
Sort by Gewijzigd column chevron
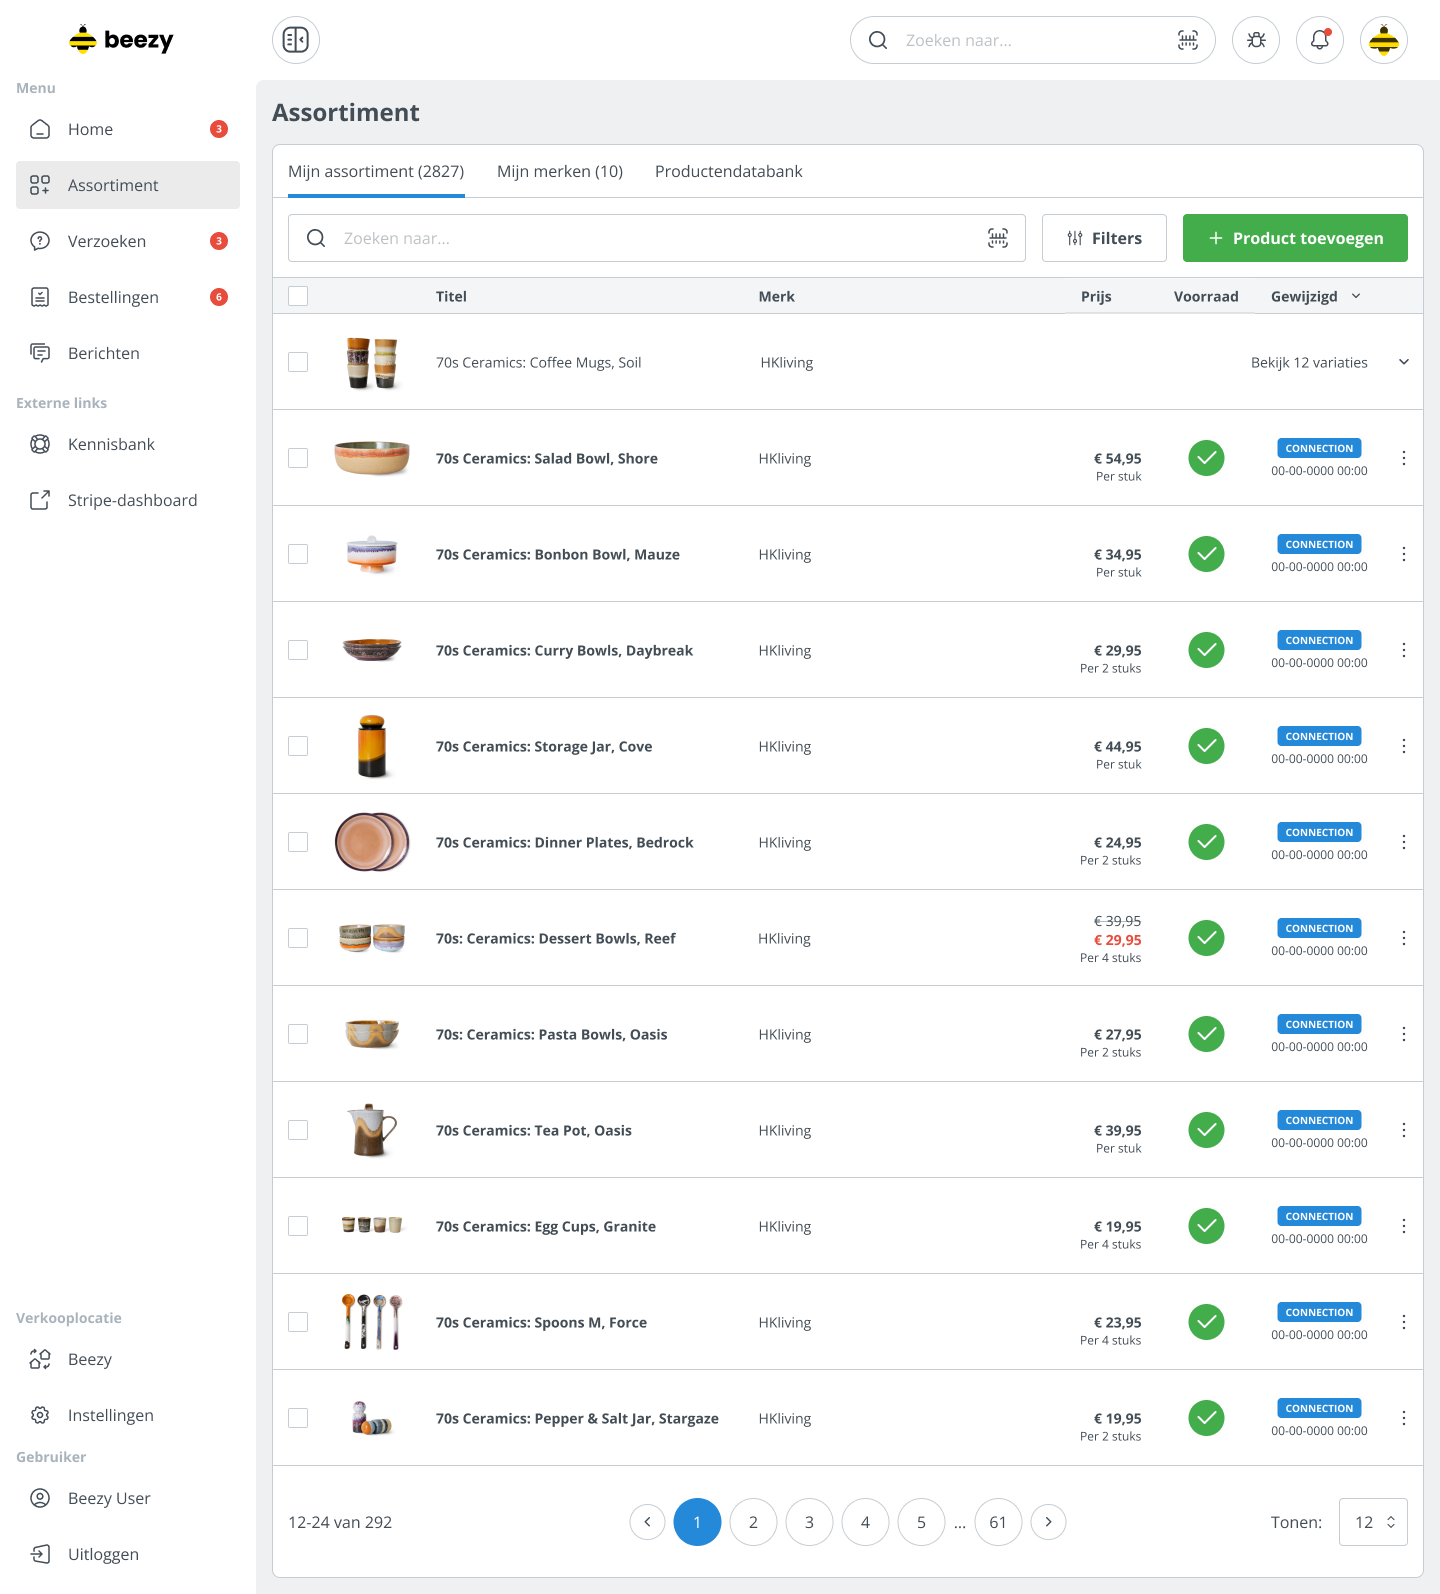(1356, 296)
